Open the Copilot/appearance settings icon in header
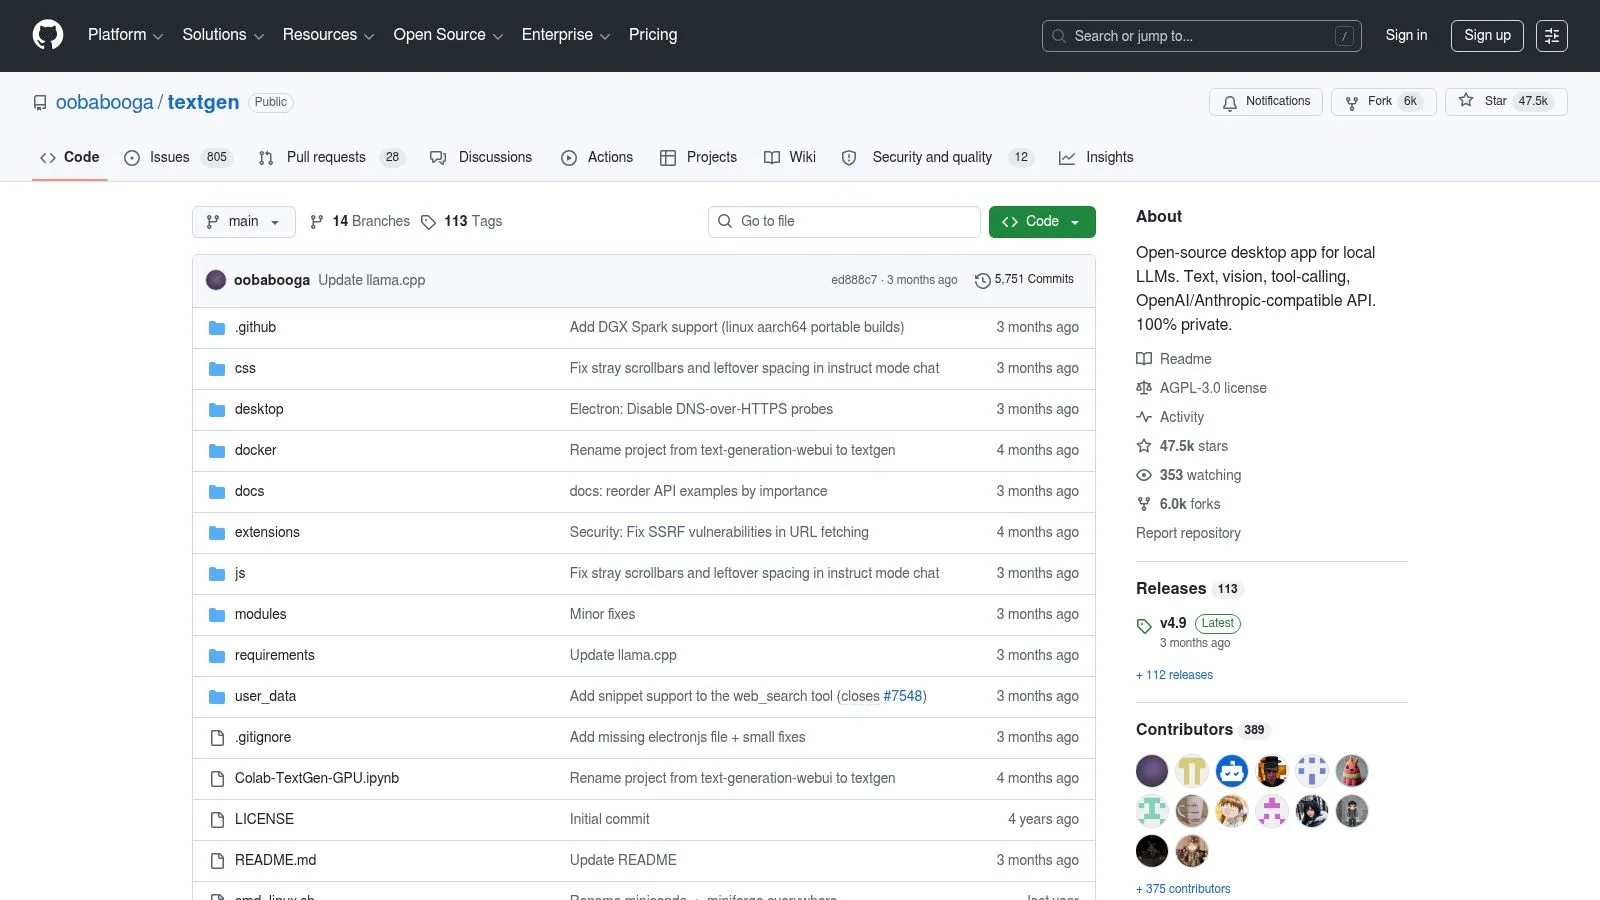Viewport: 1600px width, 900px height. coord(1552,36)
